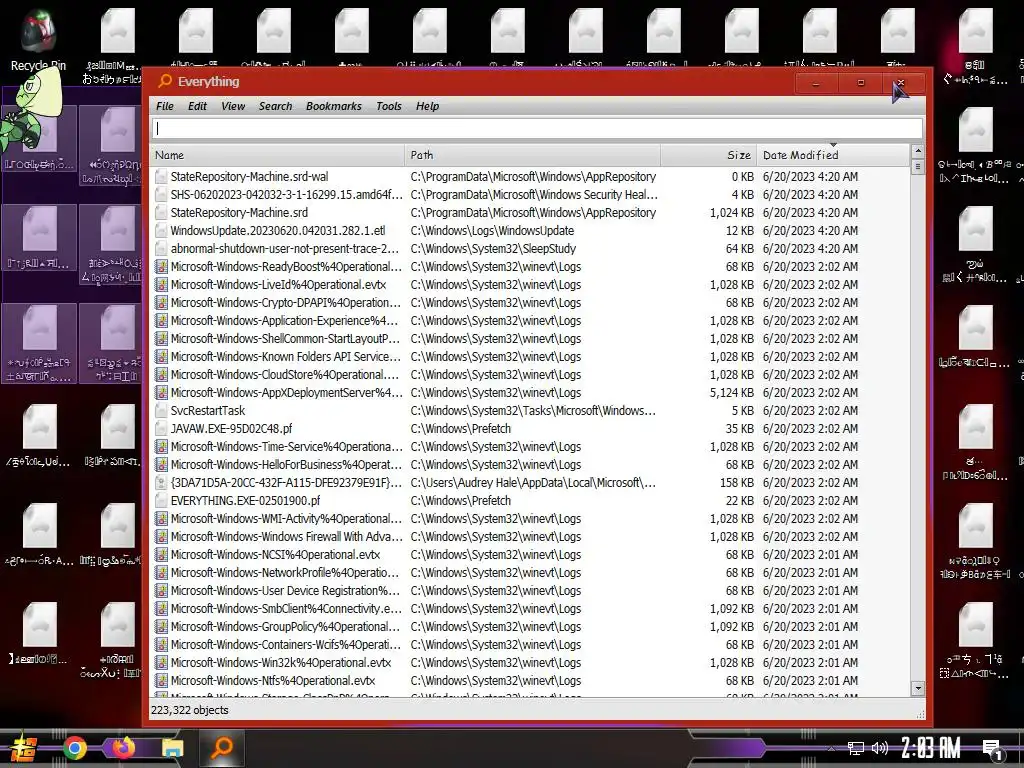Select Microsoft-Windows-Containers-Wcifs row name
This screenshot has width=1024, height=768.
pos(285,645)
